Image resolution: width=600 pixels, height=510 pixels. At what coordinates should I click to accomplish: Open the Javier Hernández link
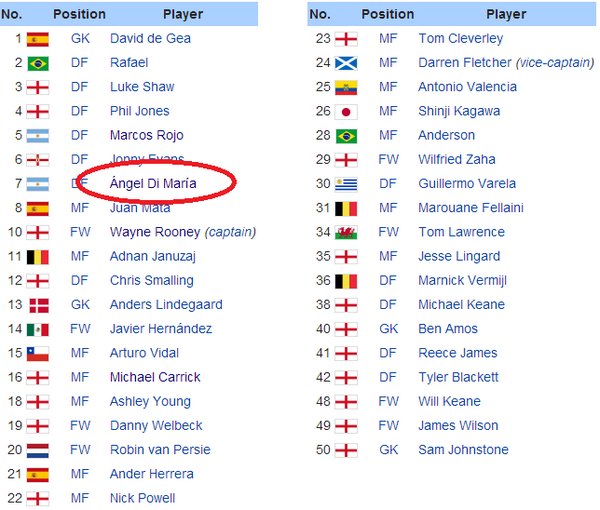click(x=161, y=329)
